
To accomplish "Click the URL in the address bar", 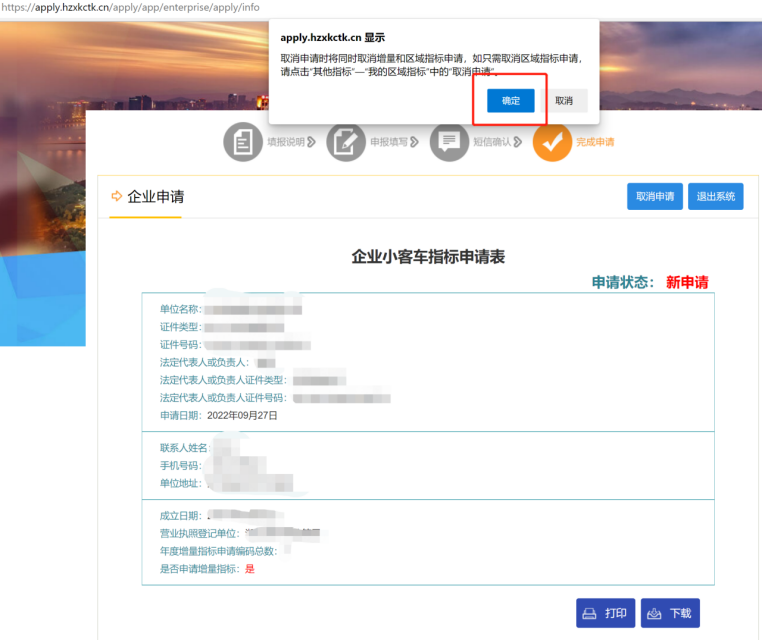I will coord(130,7).
